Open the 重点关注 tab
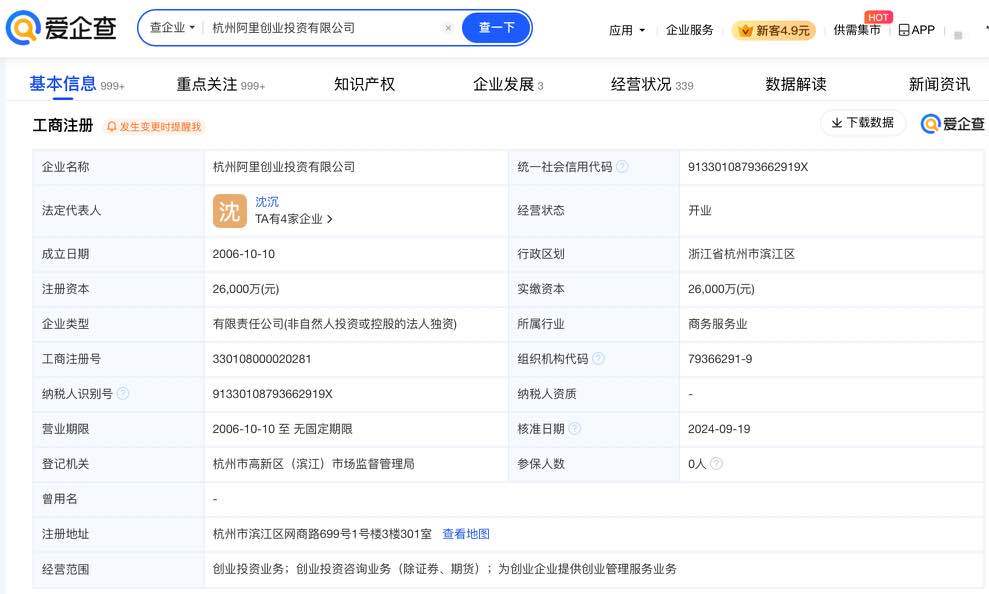This screenshot has width=989, height=594. [221, 84]
